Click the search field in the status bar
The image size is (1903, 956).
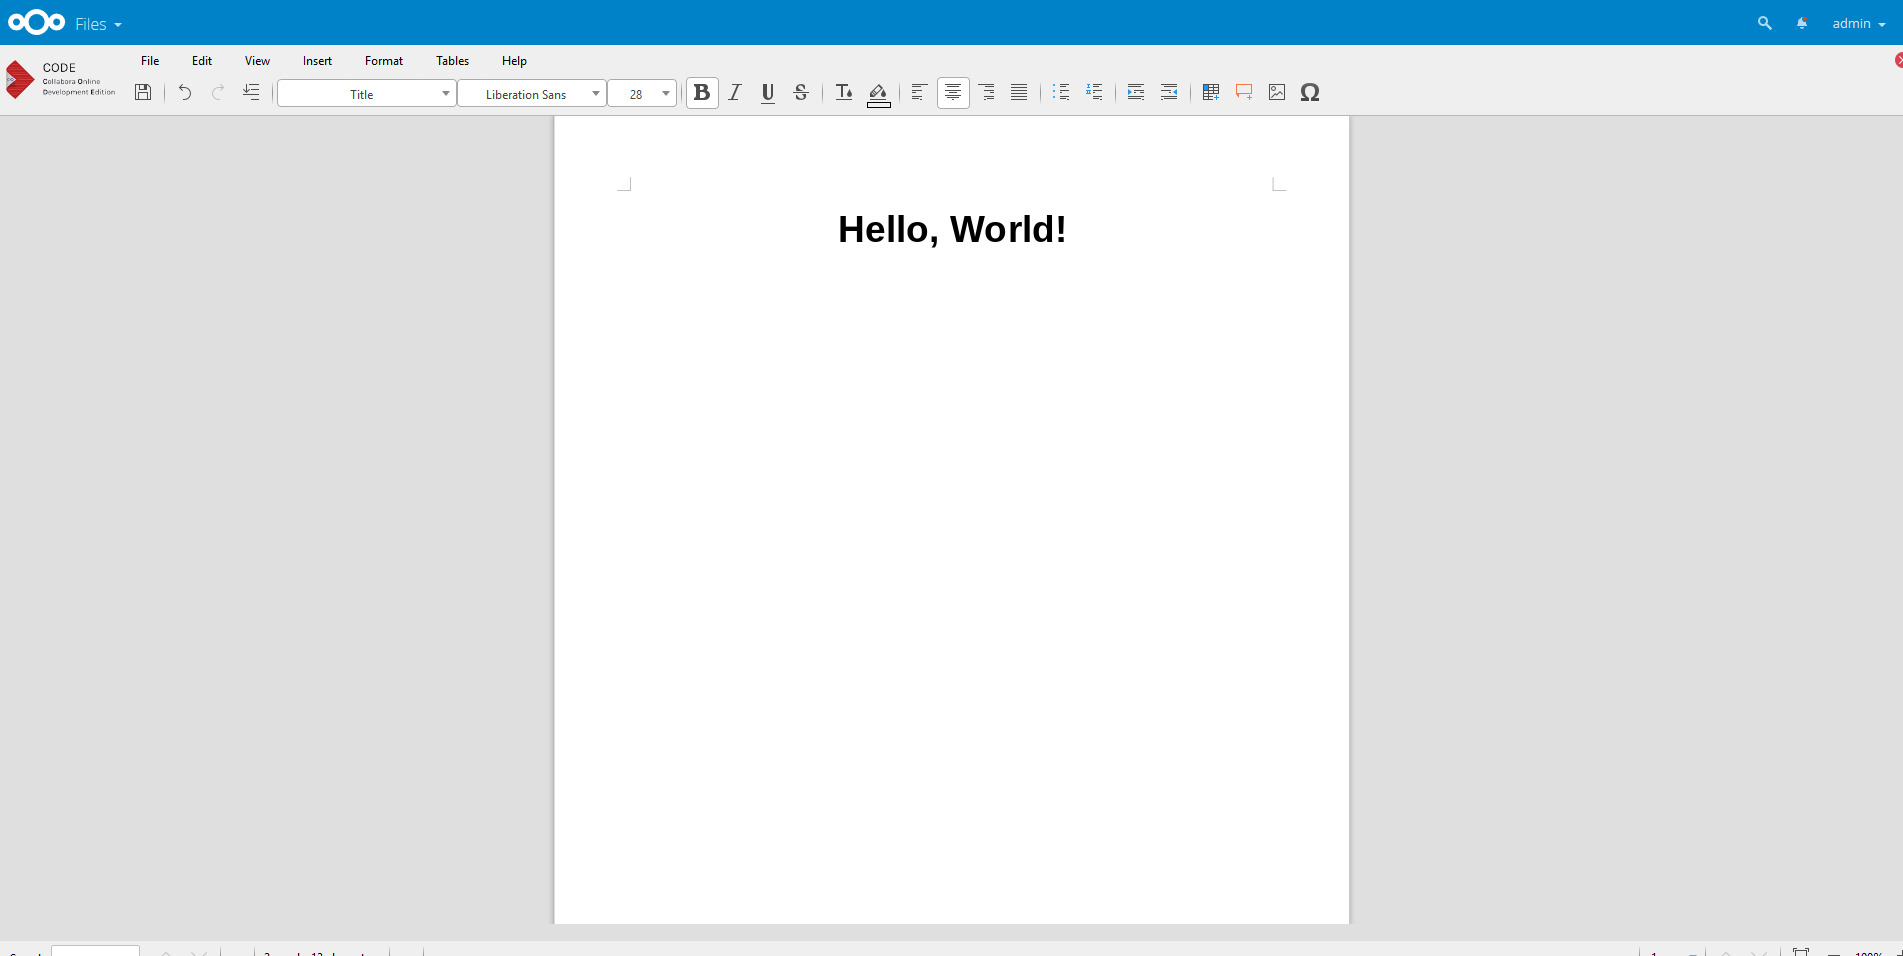[x=95, y=950]
